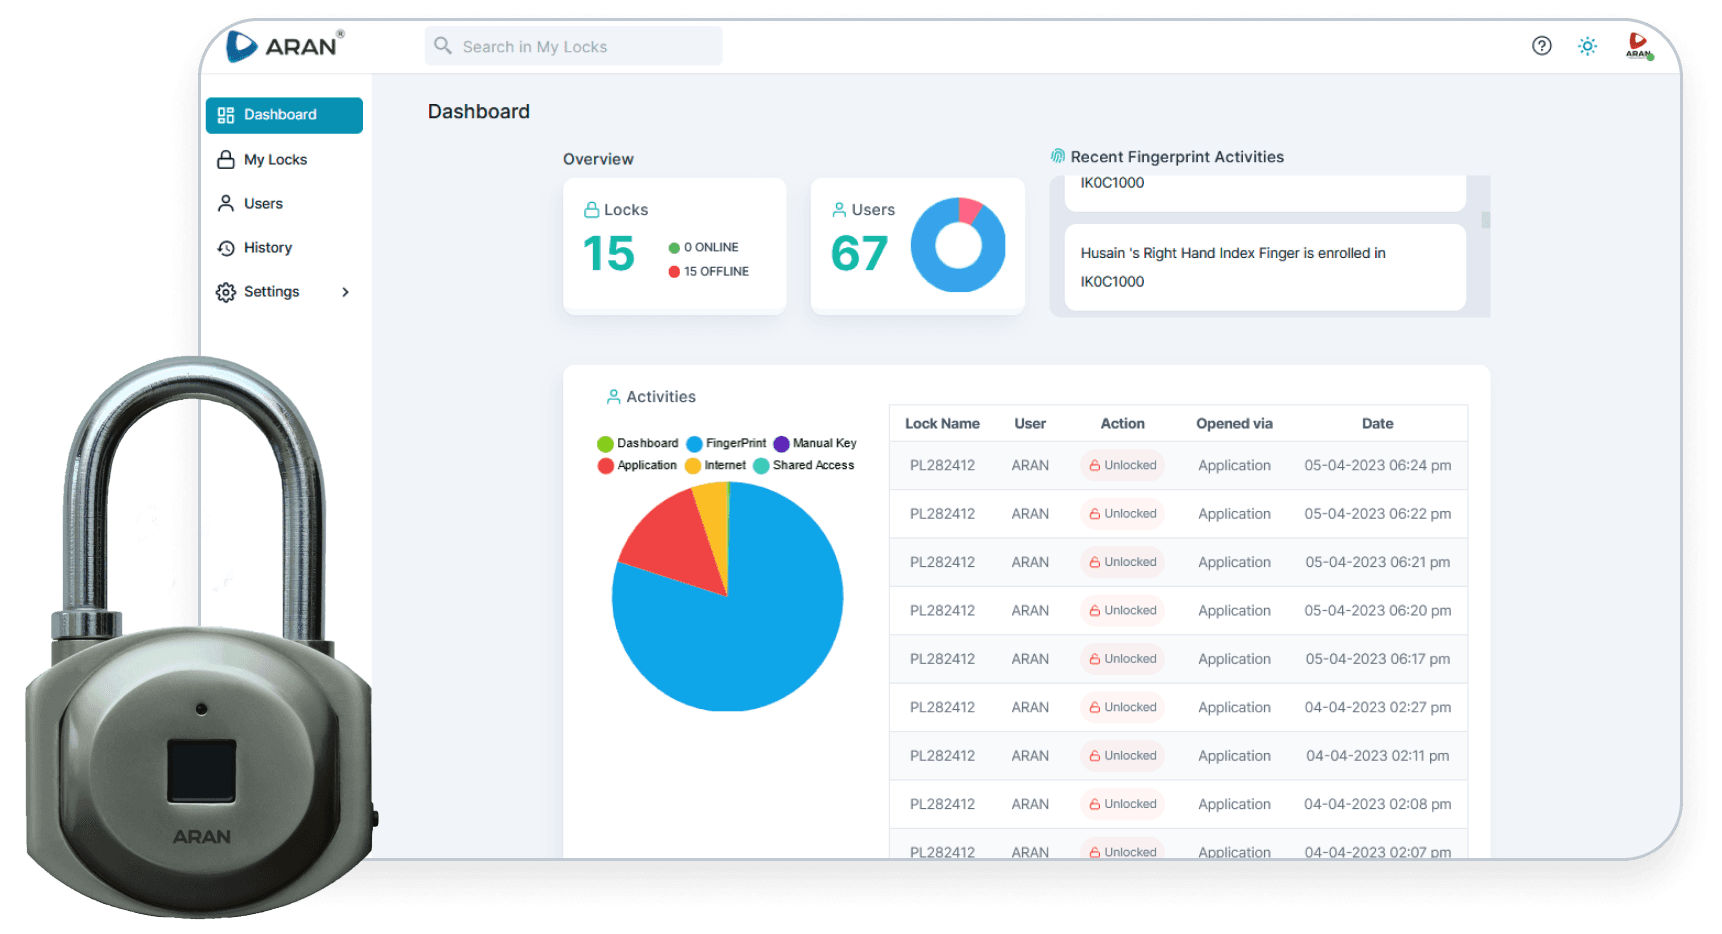1722x934 pixels.
Task: Click the Husain fingerprint enrolled activity card
Action: pyautogui.click(x=1265, y=267)
